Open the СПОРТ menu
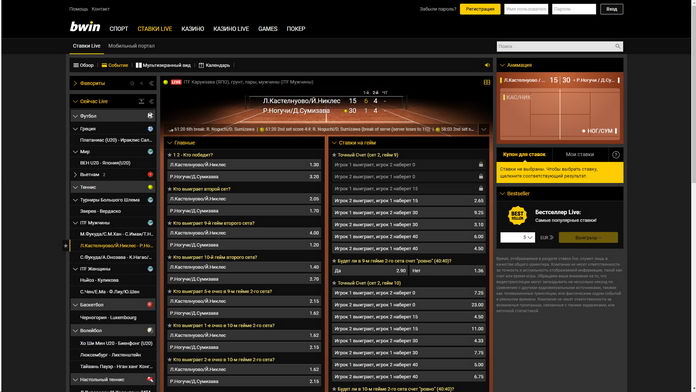Screen dimensions: 696x392 (119, 29)
